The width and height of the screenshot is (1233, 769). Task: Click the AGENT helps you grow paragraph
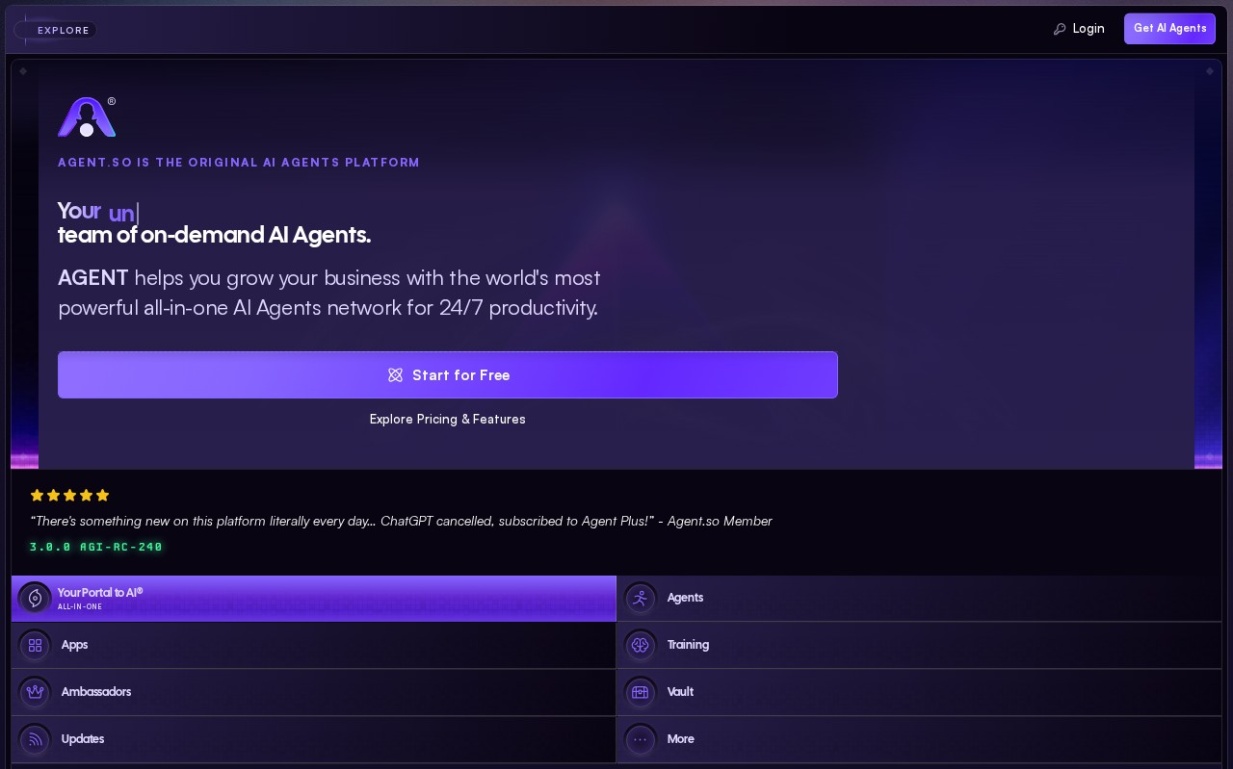[329, 293]
